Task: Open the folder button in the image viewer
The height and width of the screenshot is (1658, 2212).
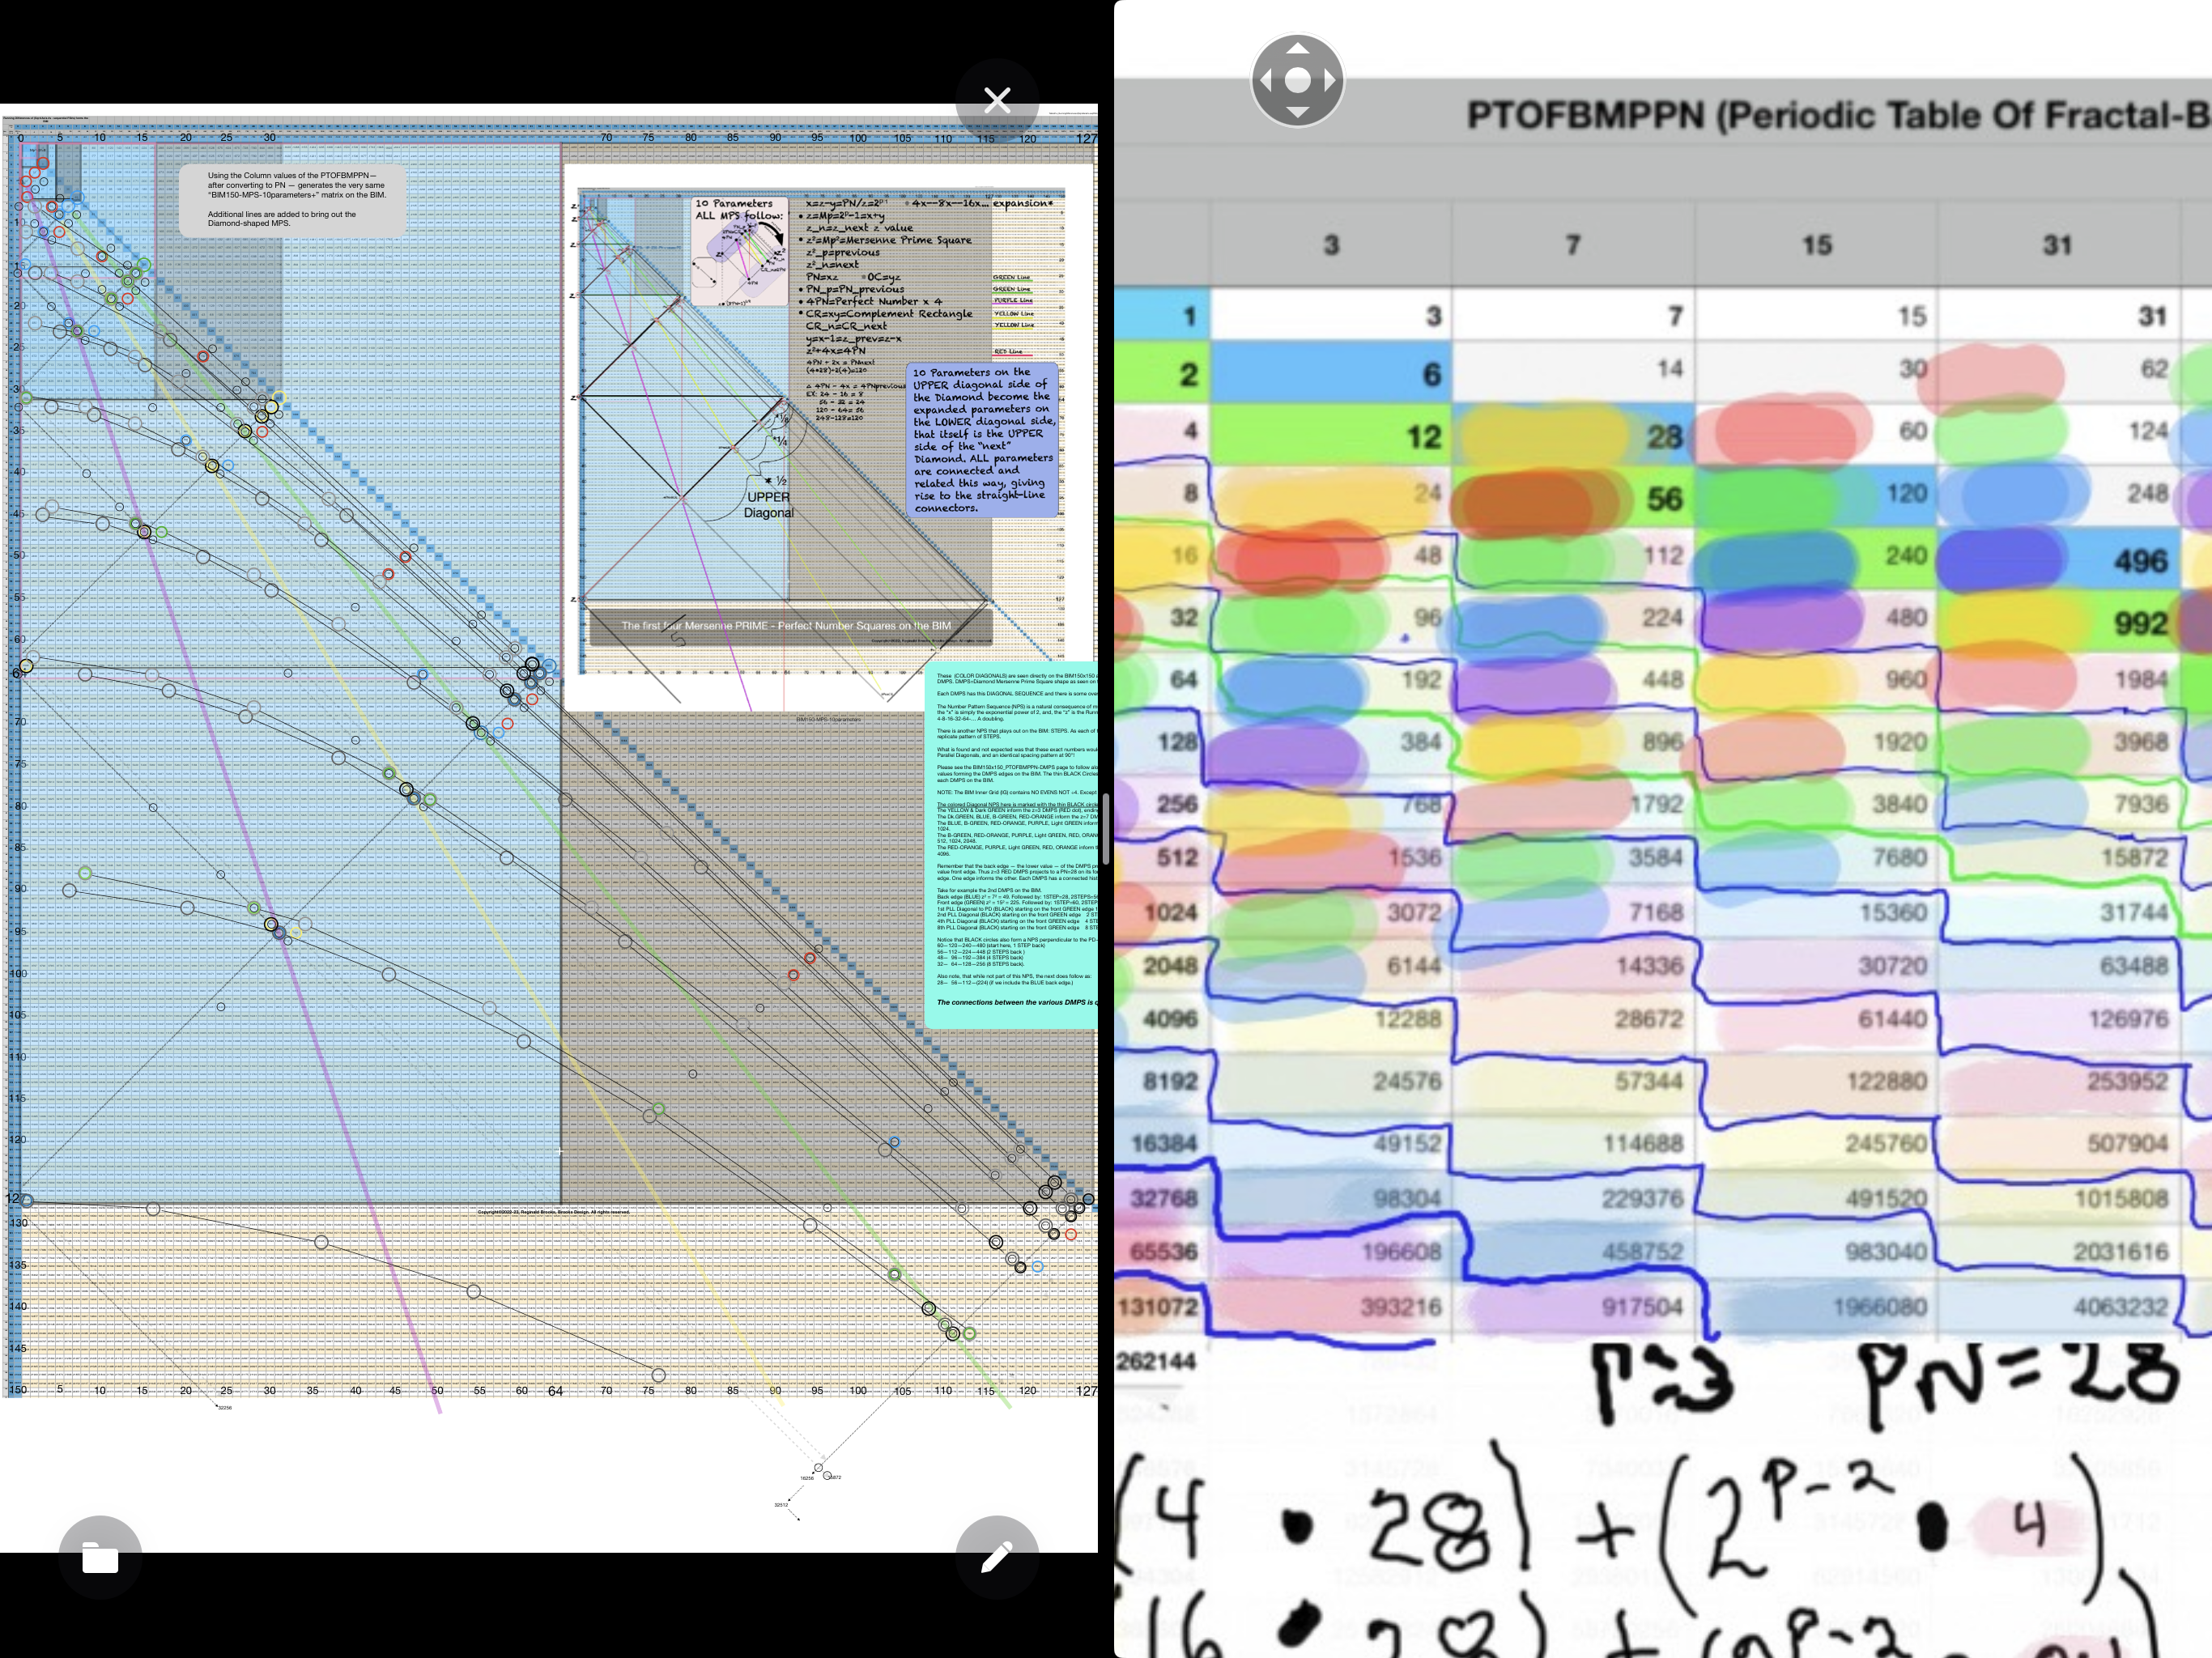Action: (100, 1557)
